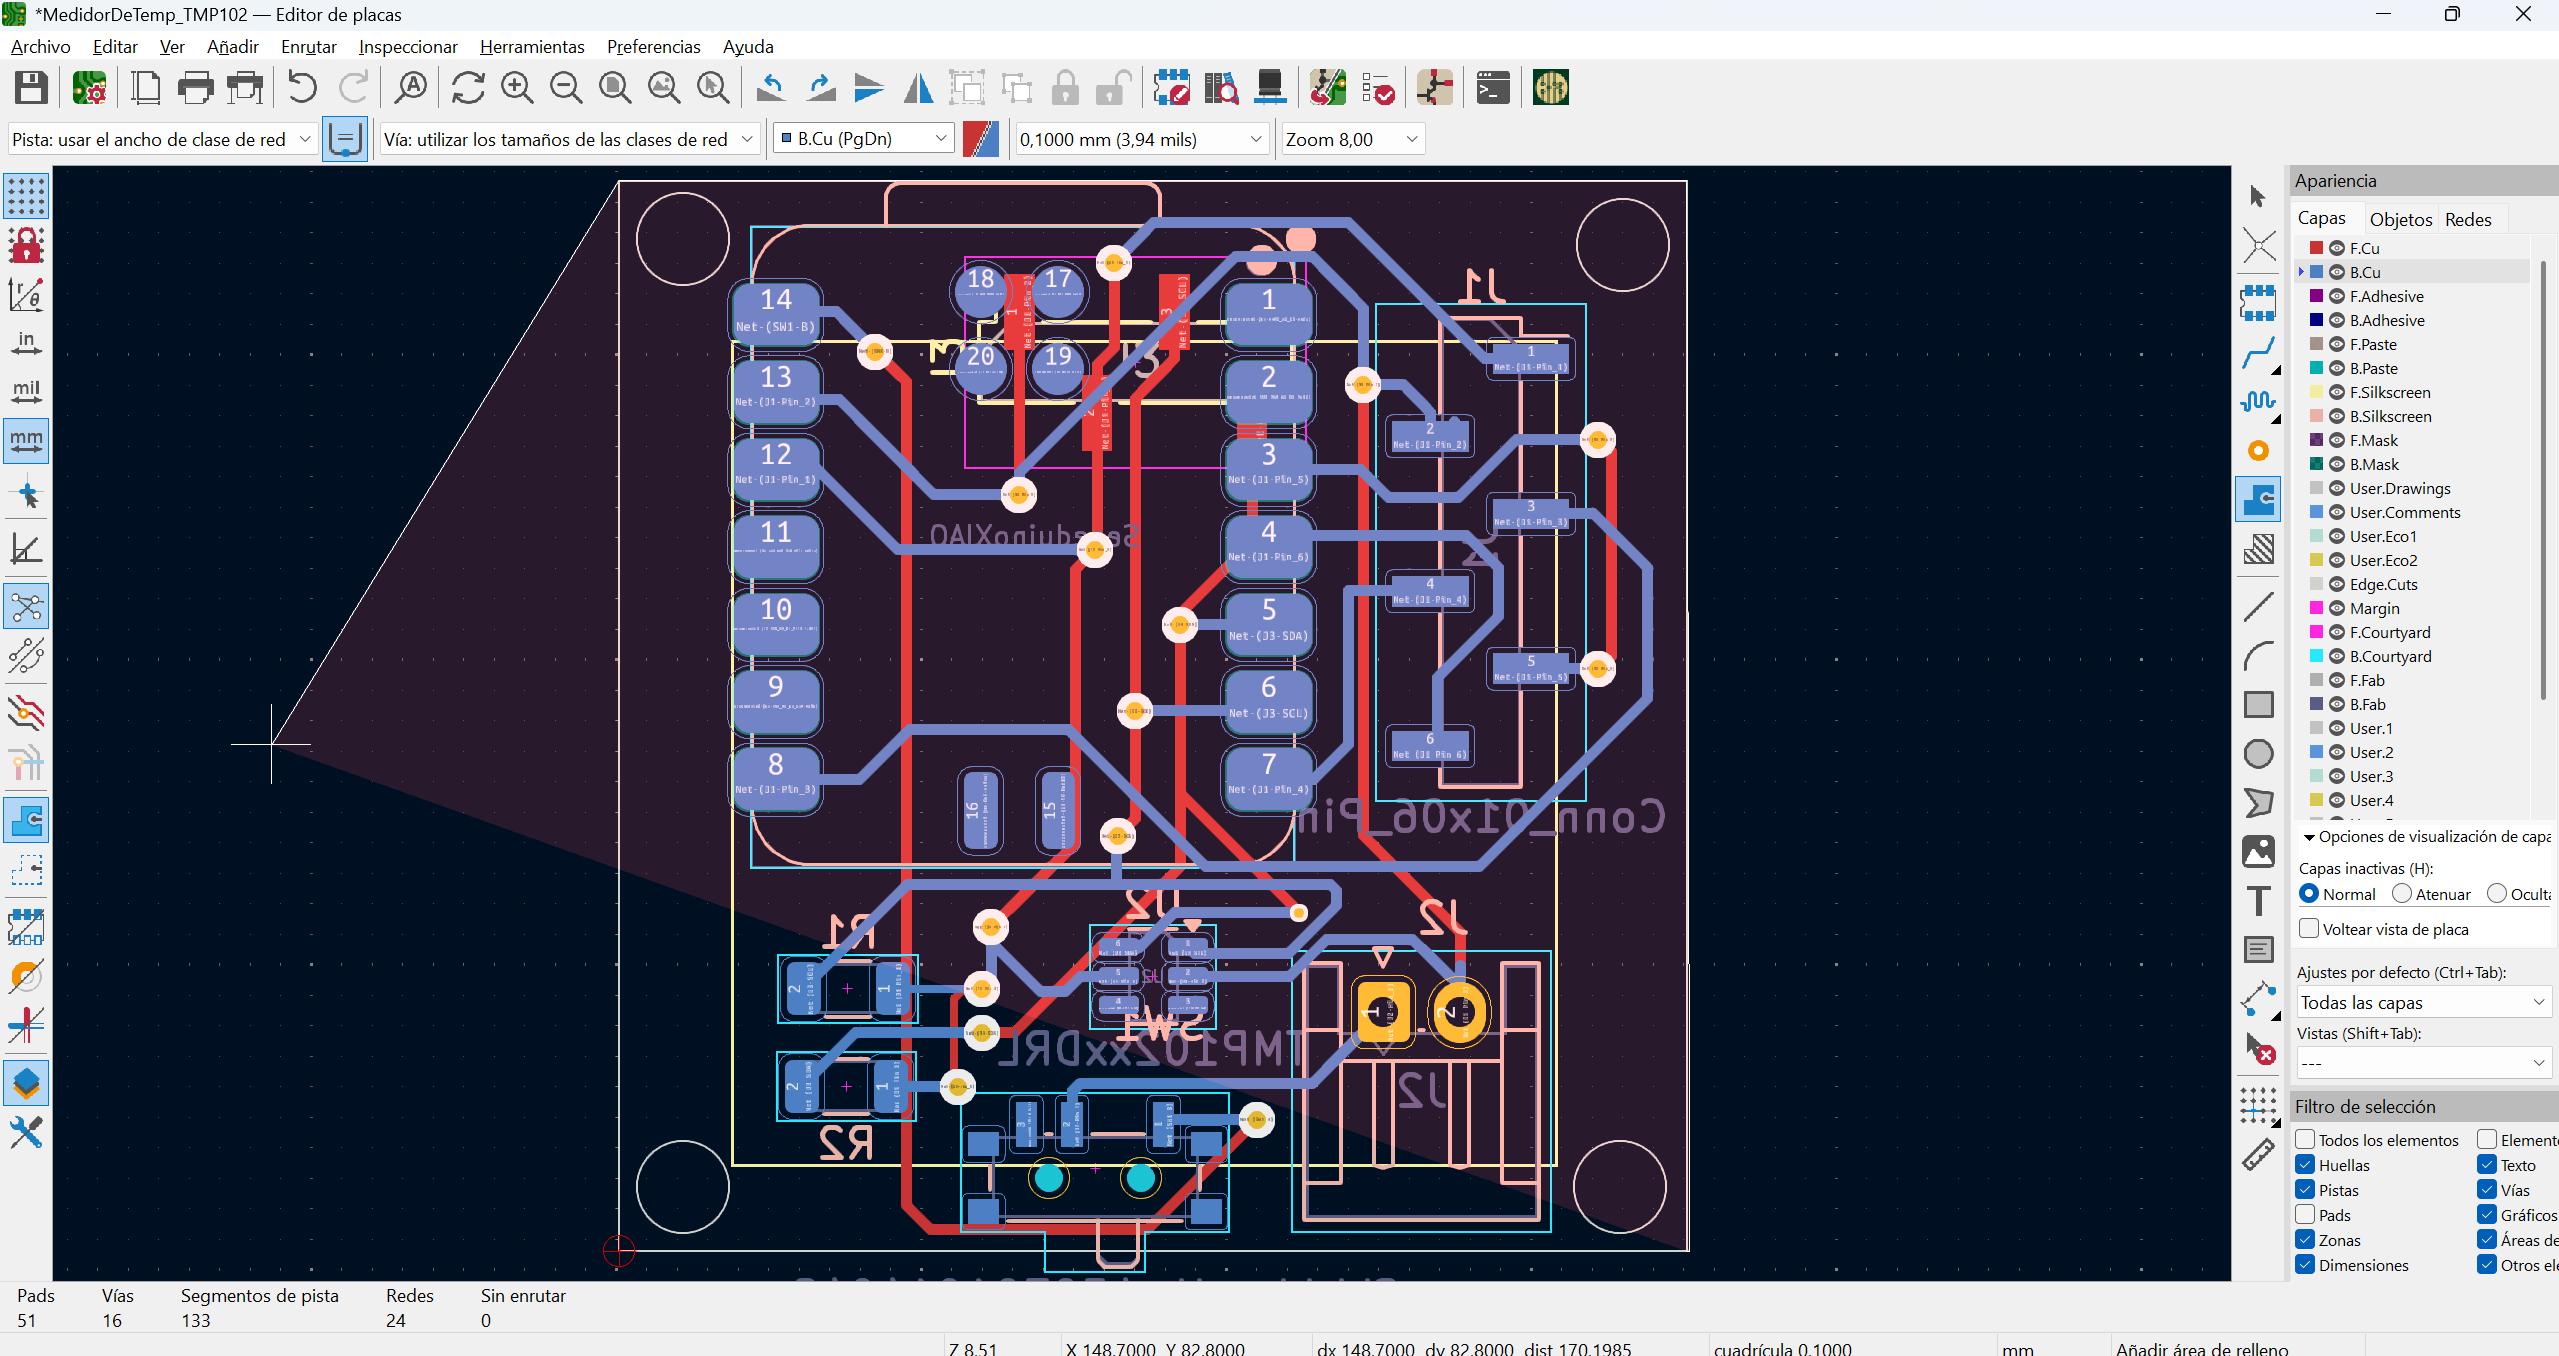Select the Normal inactive layers option

pos(2309,894)
